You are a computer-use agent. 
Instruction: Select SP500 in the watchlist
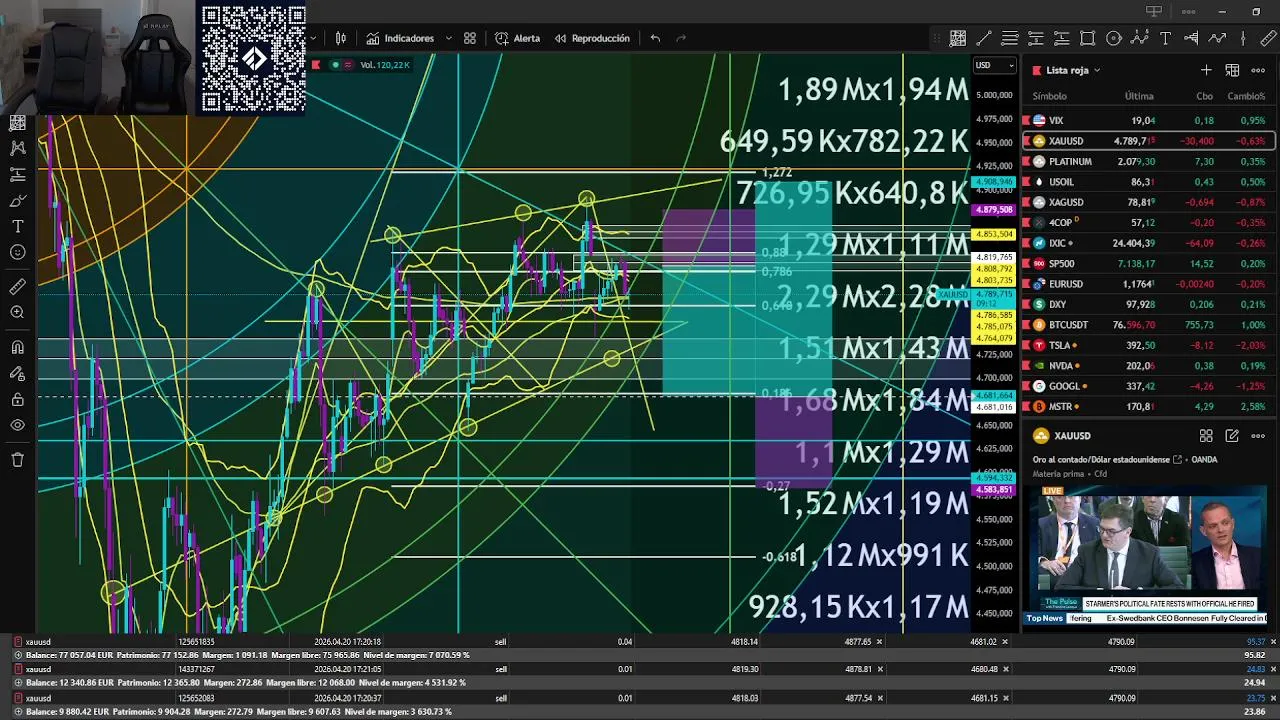point(1148,263)
